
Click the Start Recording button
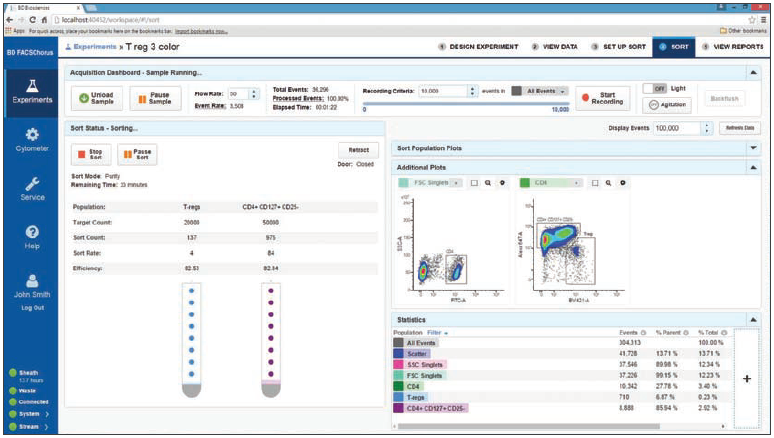[602, 98]
